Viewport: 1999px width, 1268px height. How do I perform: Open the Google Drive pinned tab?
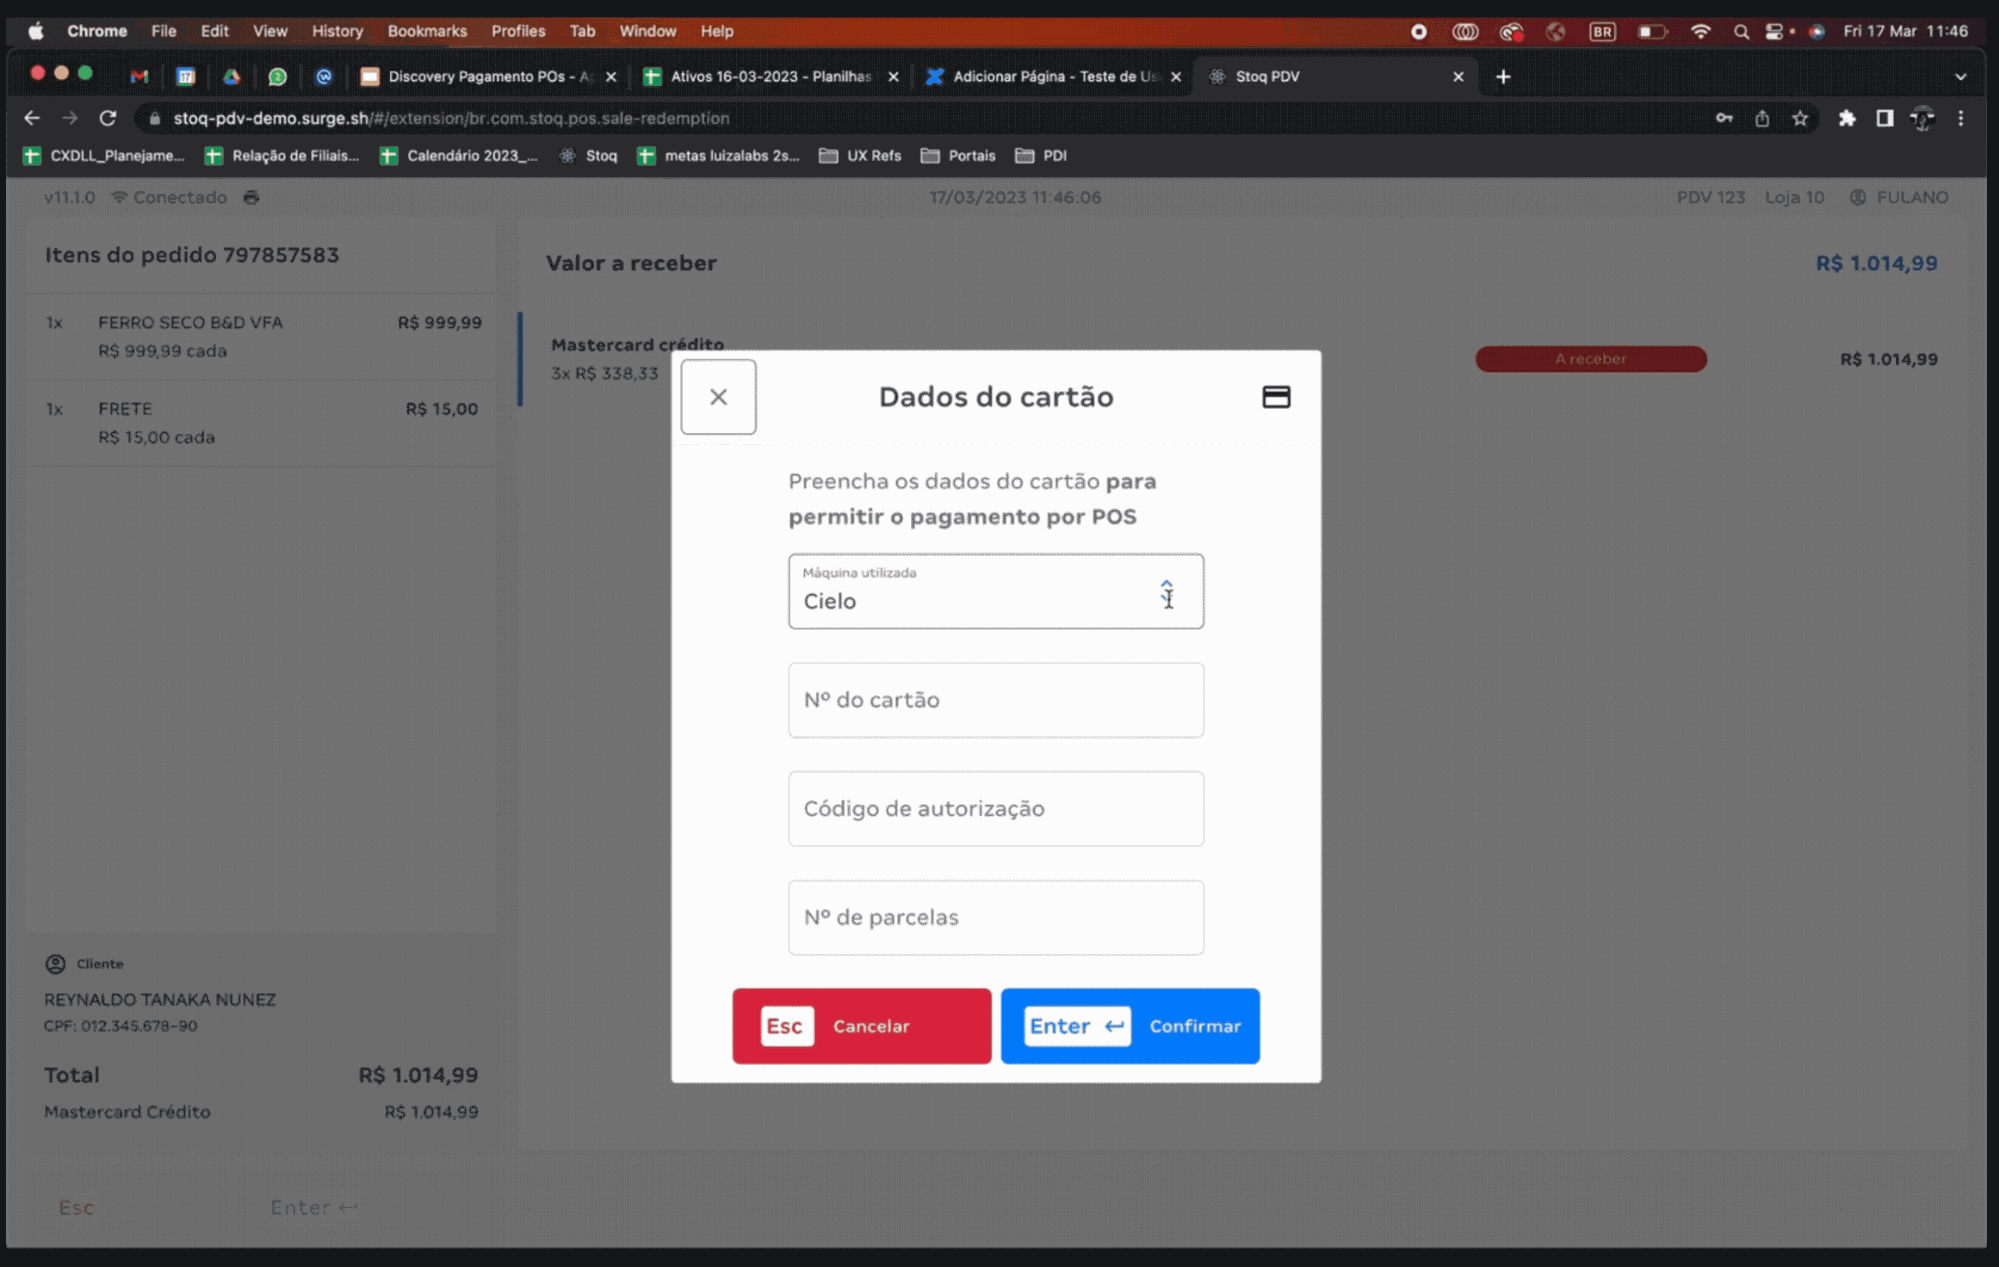231,76
